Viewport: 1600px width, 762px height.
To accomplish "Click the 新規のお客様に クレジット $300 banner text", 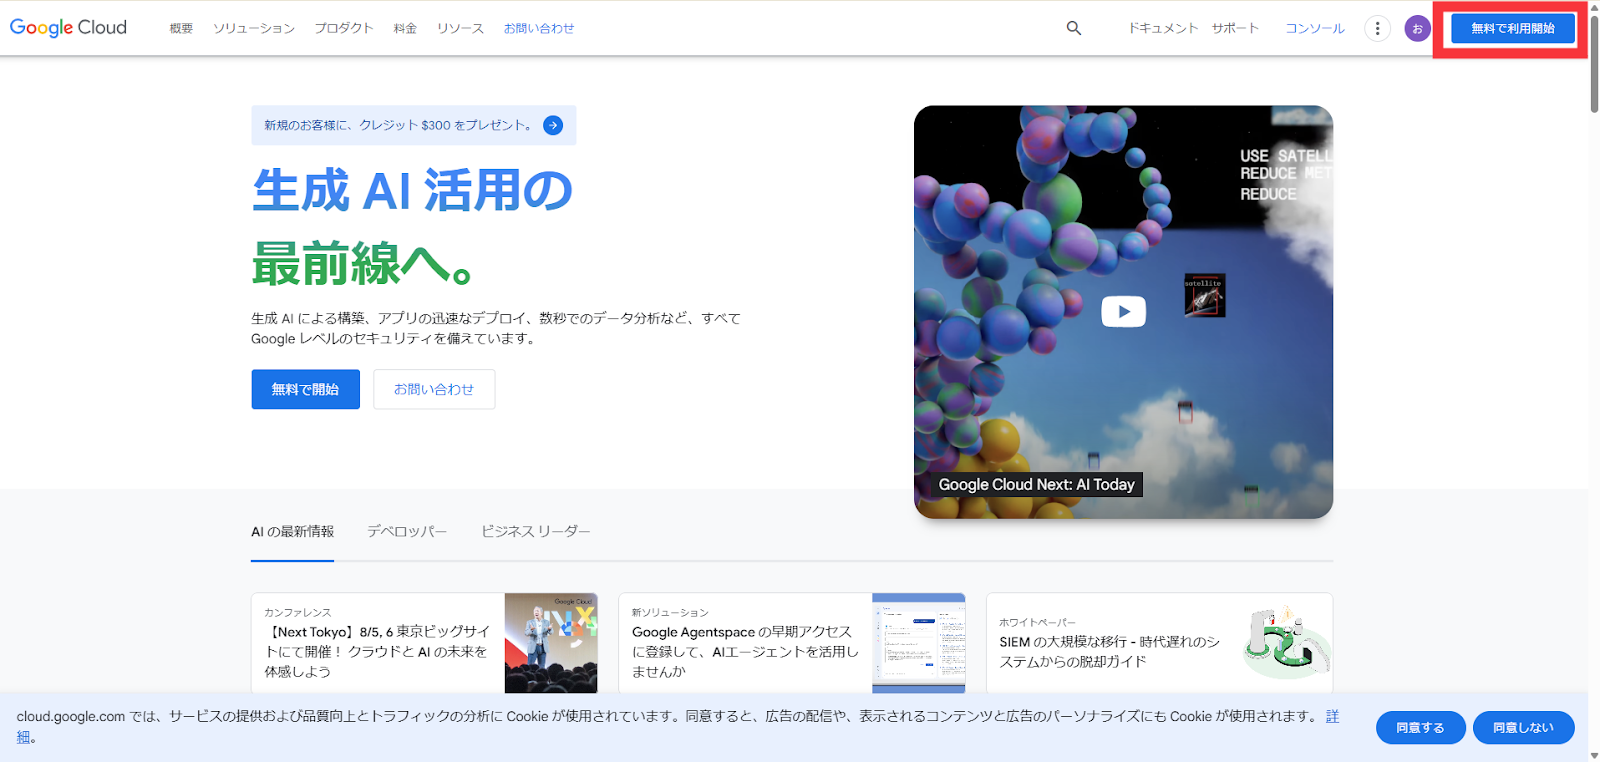I will pyautogui.click(x=397, y=125).
